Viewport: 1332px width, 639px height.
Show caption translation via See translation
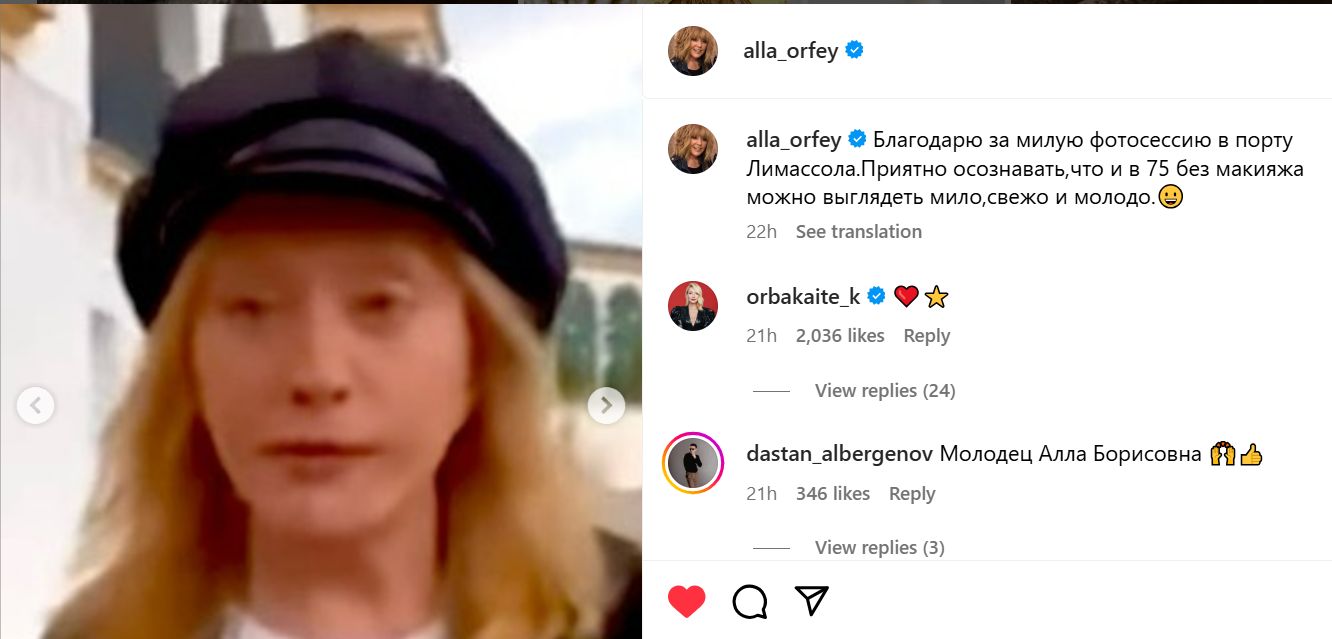coord(859,231)
